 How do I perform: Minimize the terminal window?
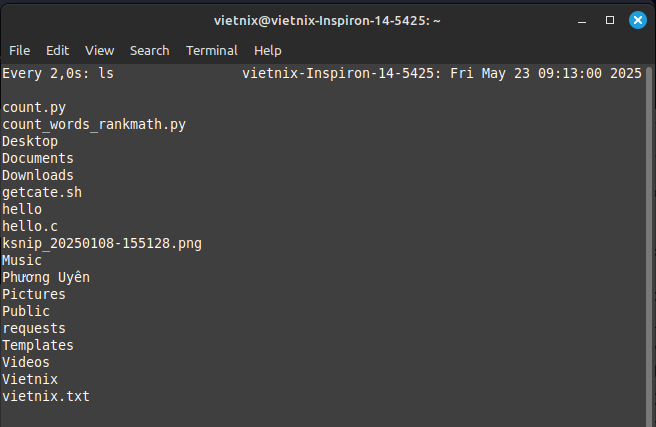pos(582,20)
